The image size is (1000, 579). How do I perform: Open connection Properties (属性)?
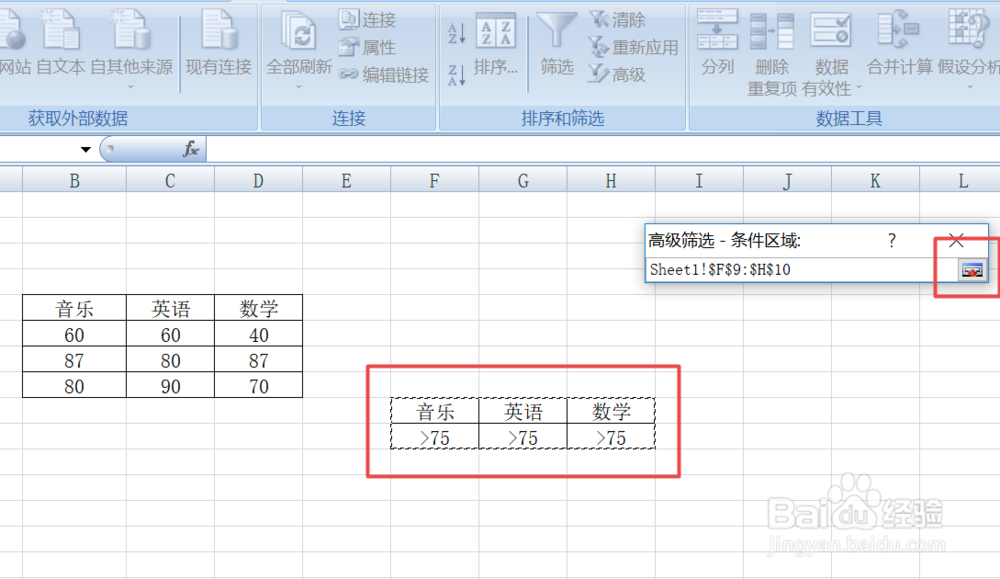(367, 46)
